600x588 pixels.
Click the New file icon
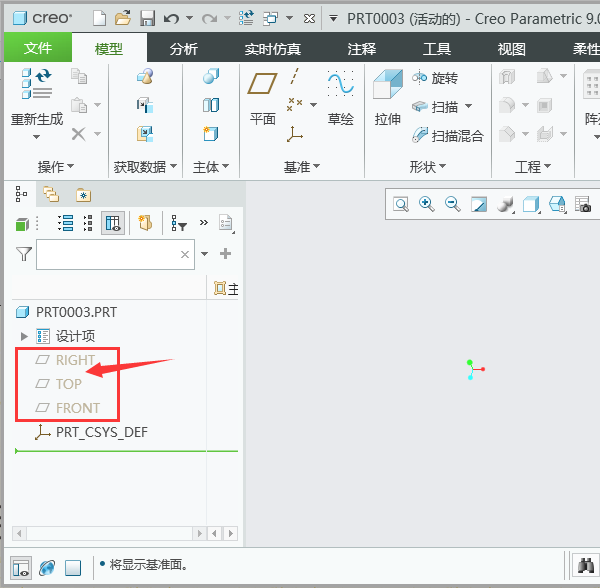99,18
